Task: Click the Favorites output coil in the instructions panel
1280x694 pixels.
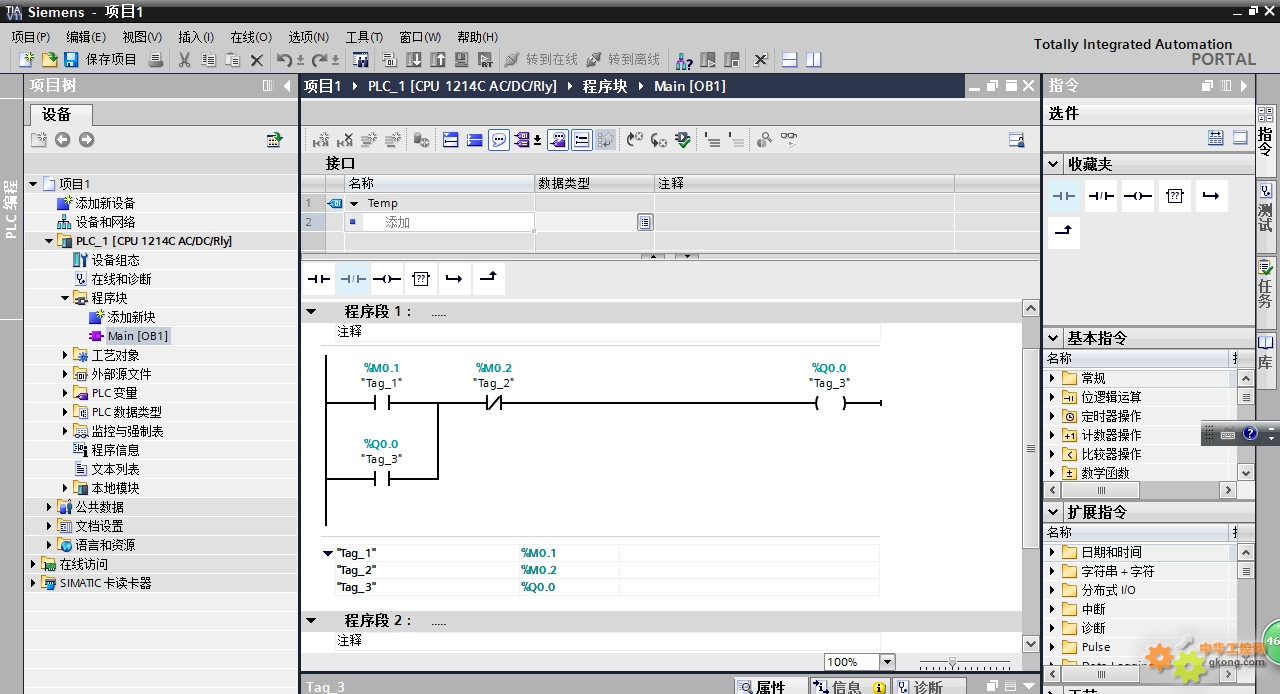Action: point(1138,196)
